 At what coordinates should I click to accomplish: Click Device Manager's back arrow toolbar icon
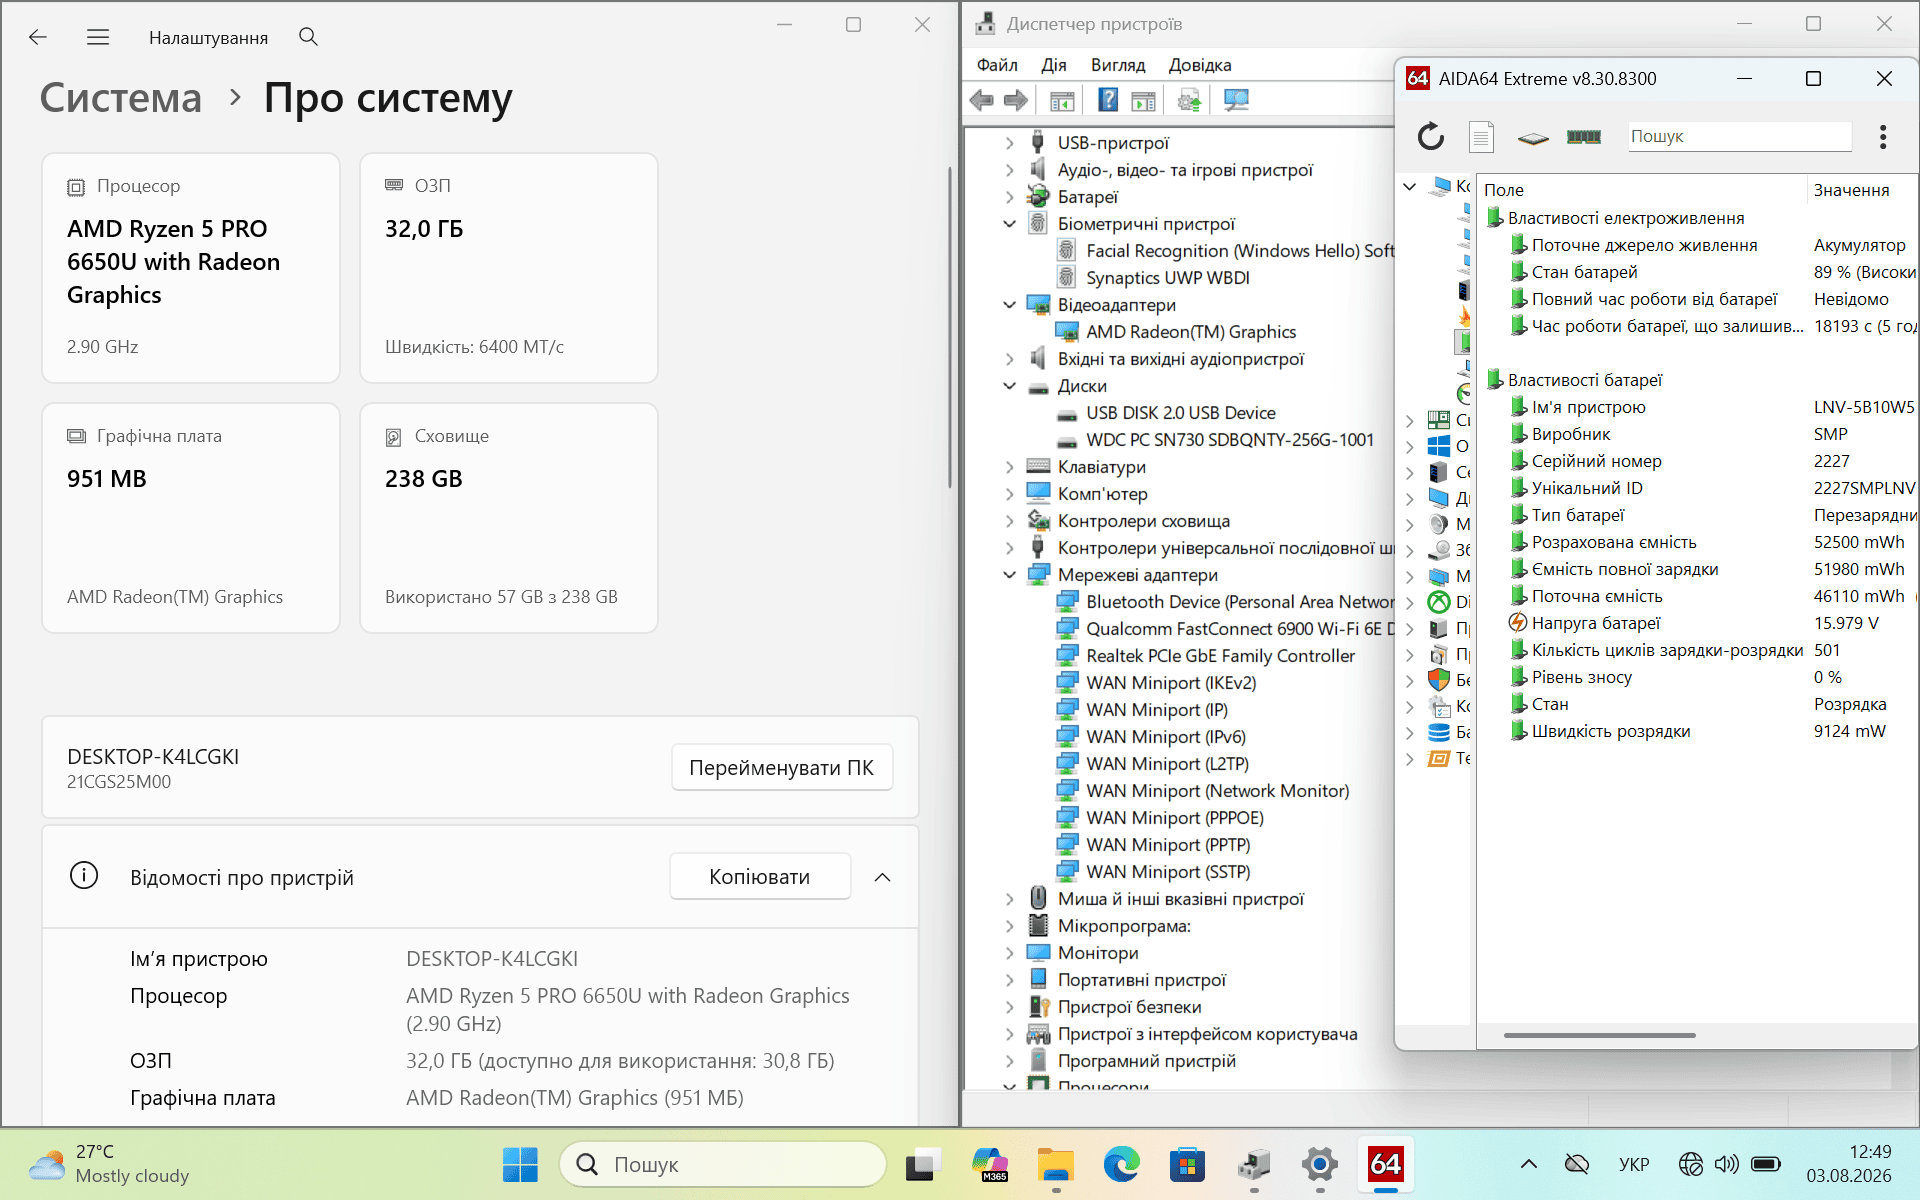click(982, 100)
